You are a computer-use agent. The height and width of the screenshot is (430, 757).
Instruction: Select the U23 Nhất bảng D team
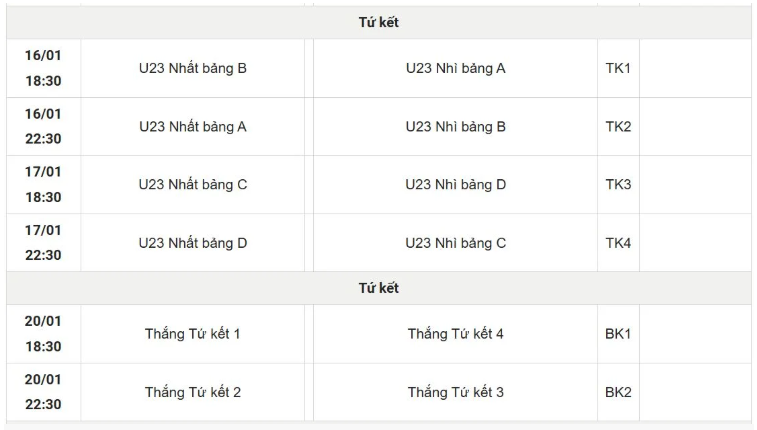193,242
